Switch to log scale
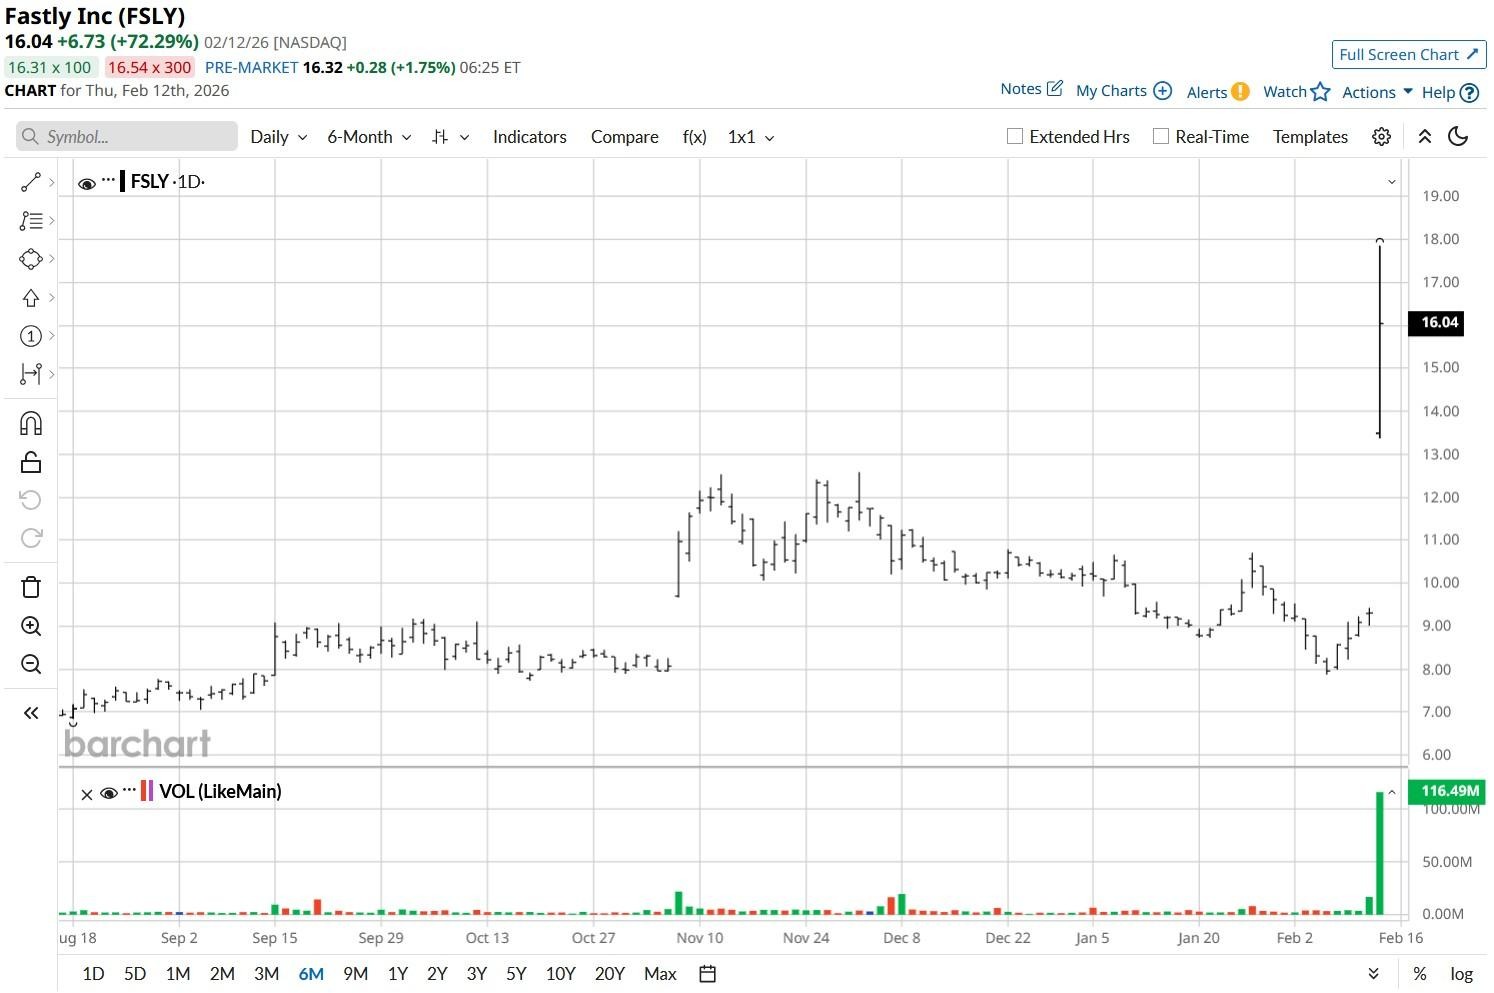Screen dimensions: 1494x993 1462,974
